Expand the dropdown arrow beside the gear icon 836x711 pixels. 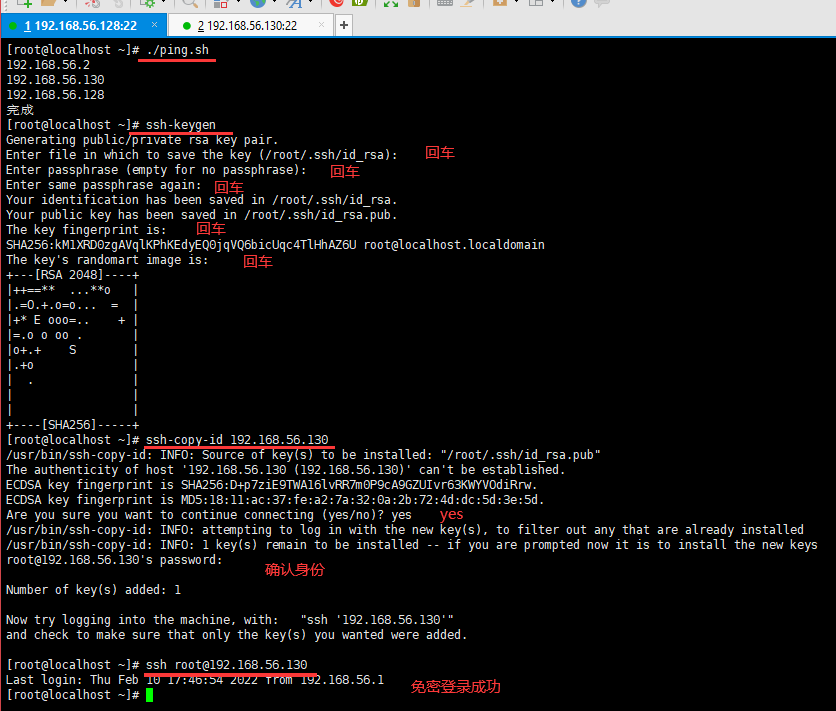tap(163, 3)
